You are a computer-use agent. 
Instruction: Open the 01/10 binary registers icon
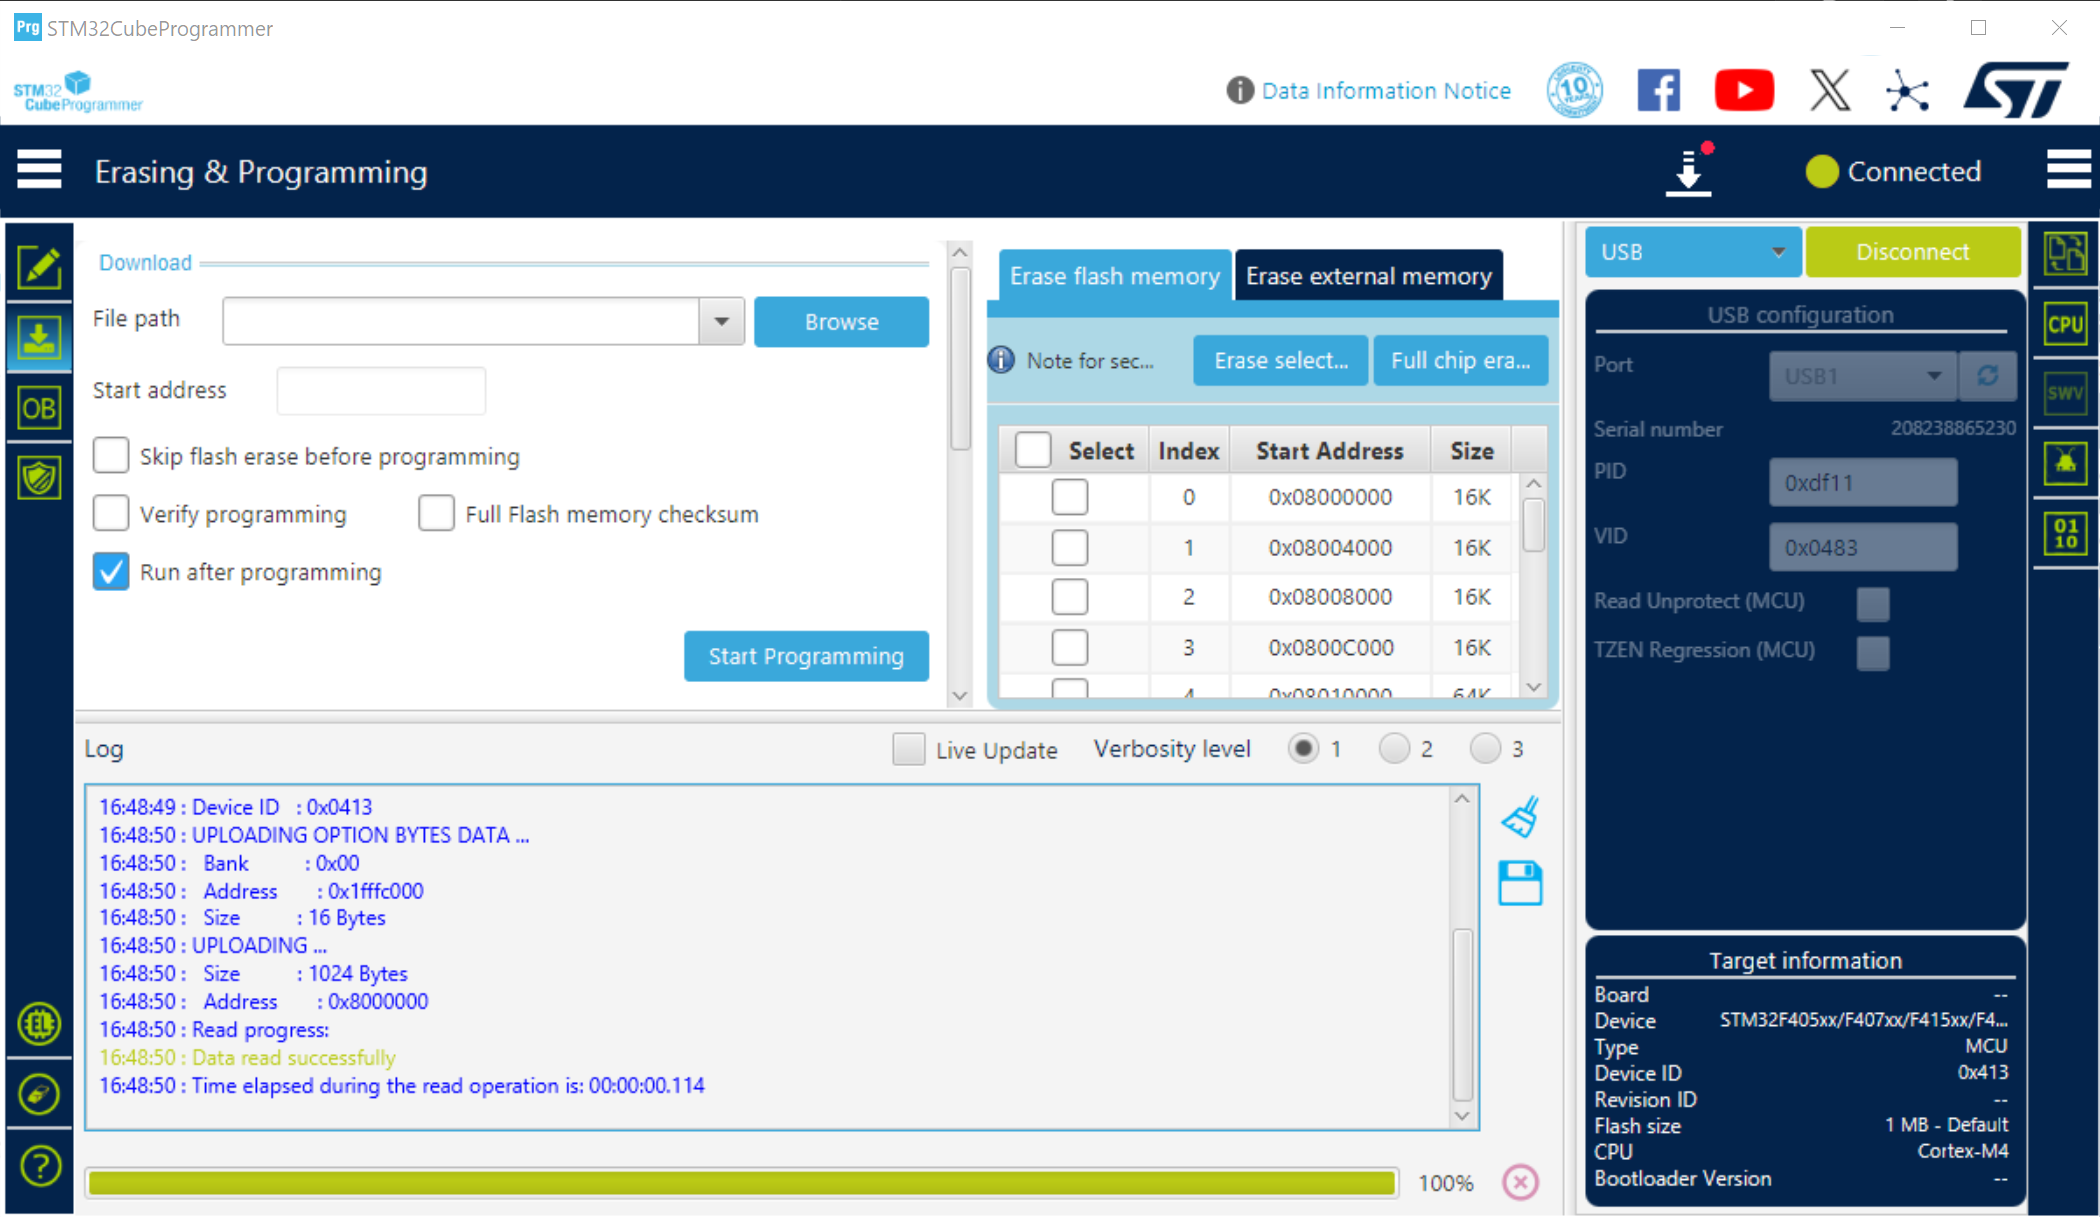[x=2065, y=533]
